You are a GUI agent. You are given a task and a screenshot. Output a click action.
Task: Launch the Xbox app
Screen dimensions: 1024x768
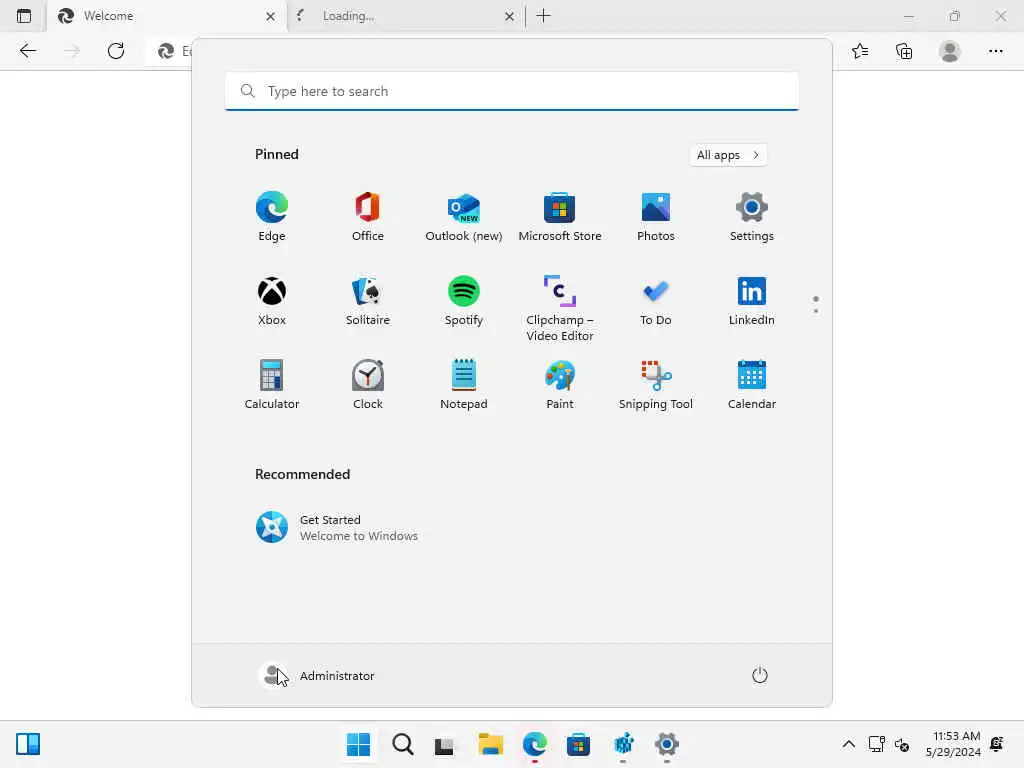coord(272,301)
